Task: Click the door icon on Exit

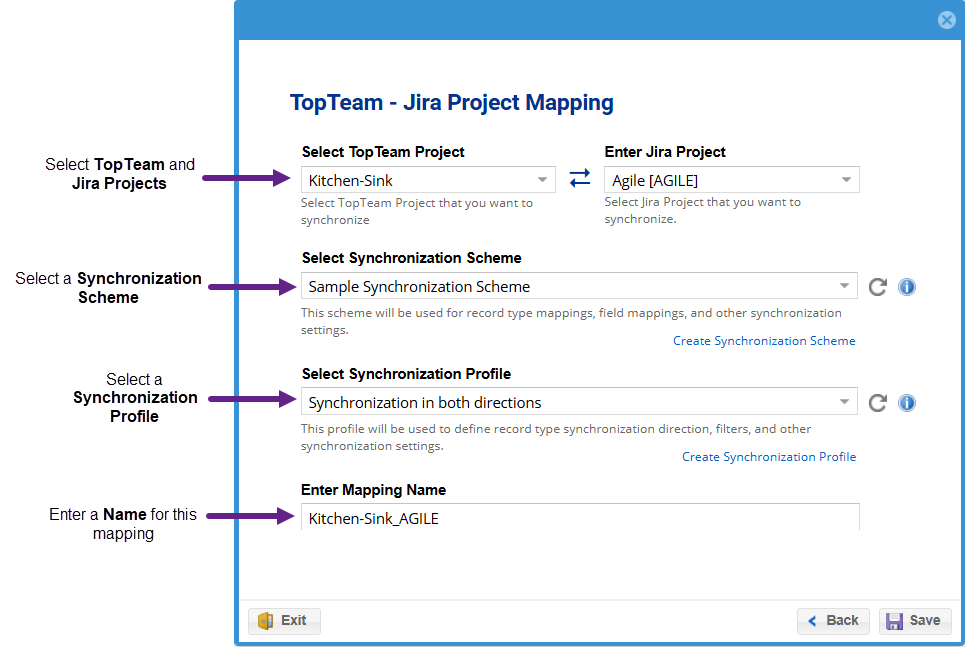Action: tap(266, 621)
